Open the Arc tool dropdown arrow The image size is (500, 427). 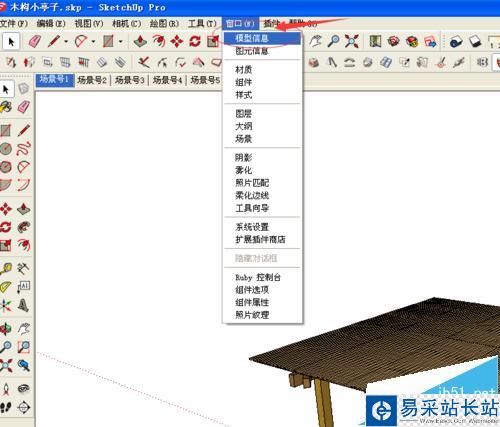pyautogui.click(x=93, y=42)
